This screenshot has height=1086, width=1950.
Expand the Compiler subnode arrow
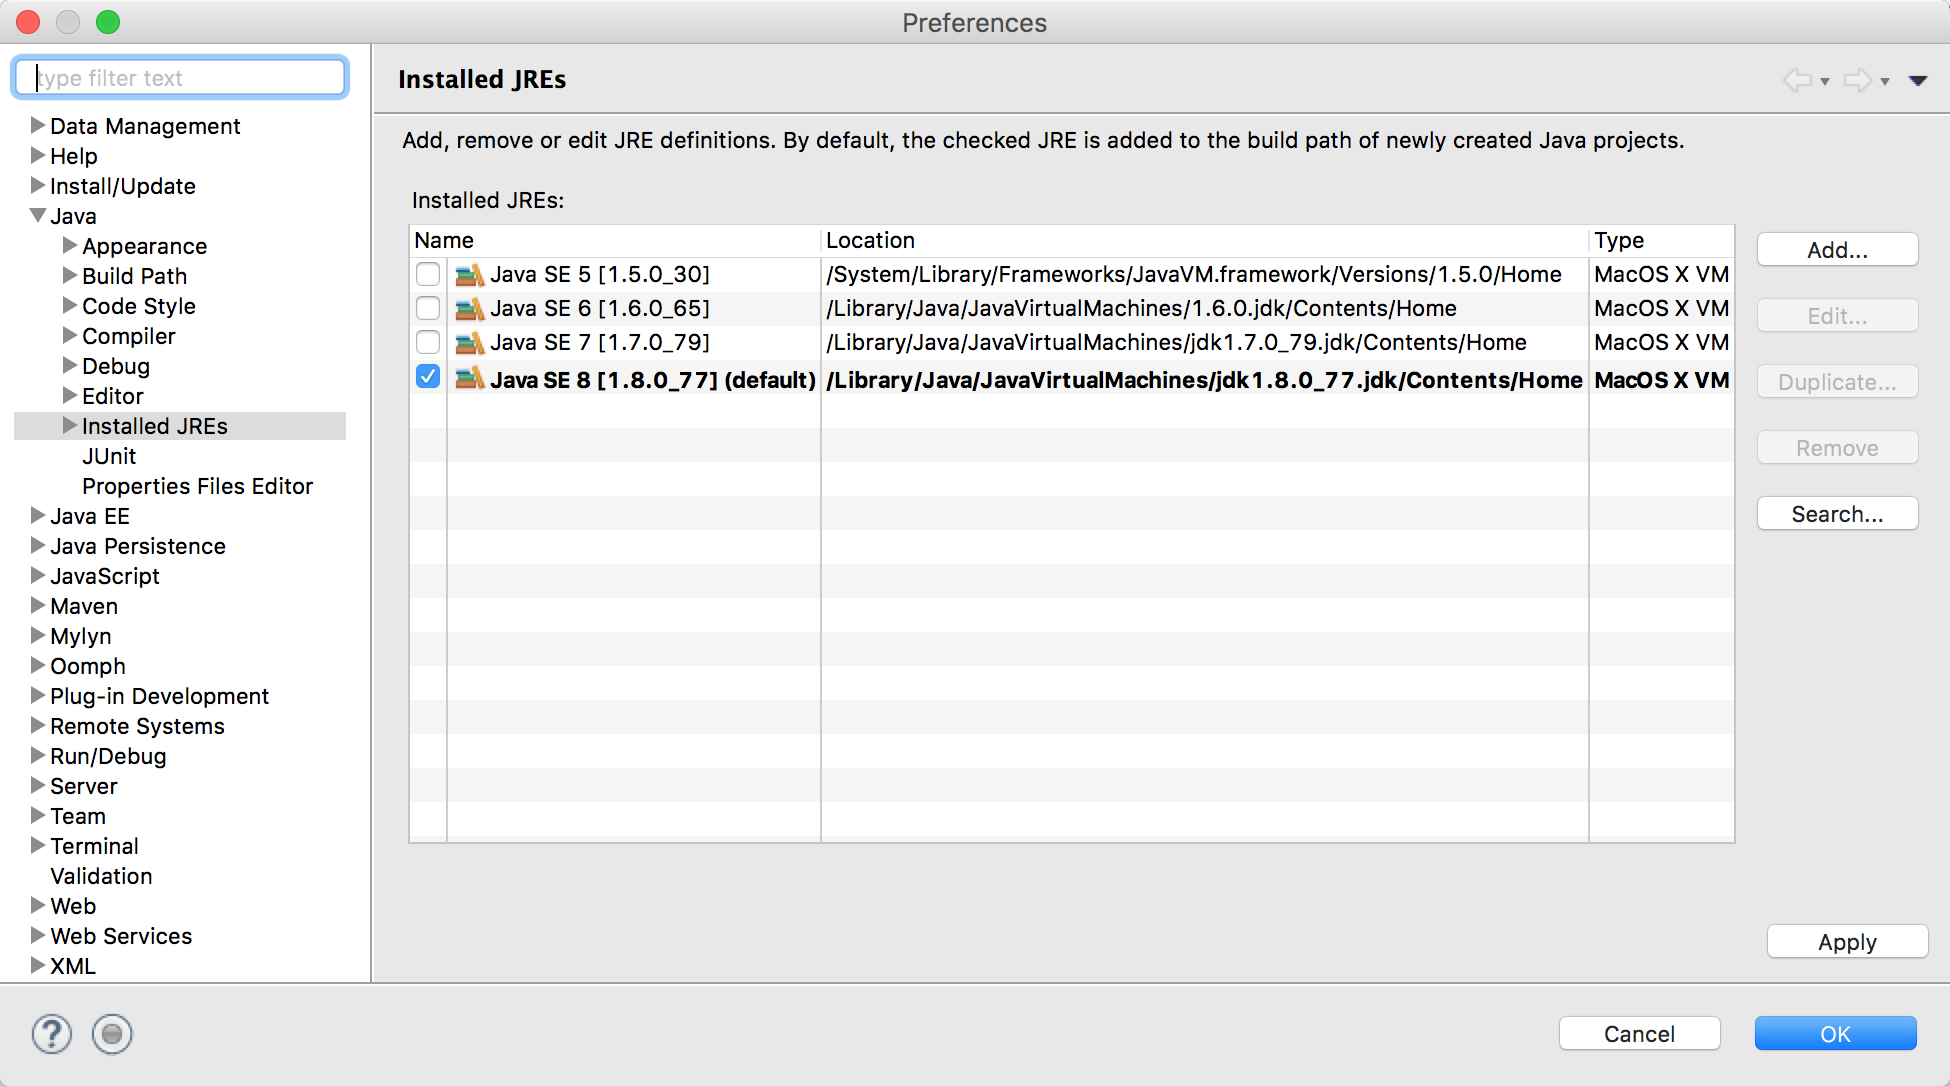(70, 335)
